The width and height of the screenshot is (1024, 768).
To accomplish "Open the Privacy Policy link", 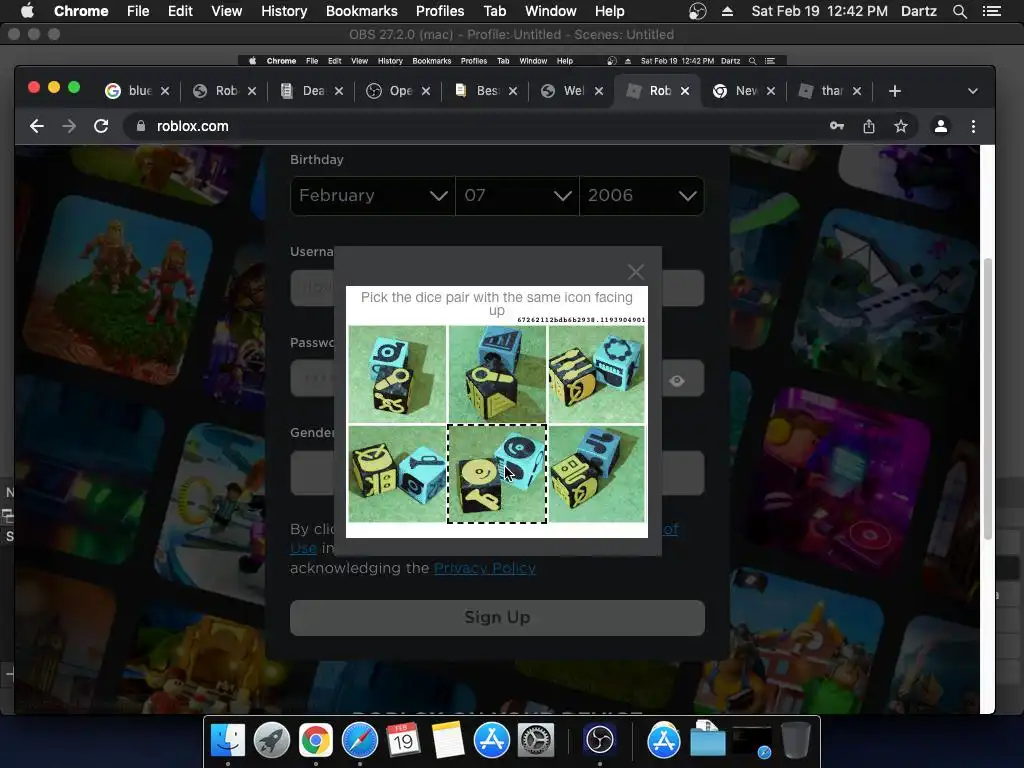I will coord(485,568).
